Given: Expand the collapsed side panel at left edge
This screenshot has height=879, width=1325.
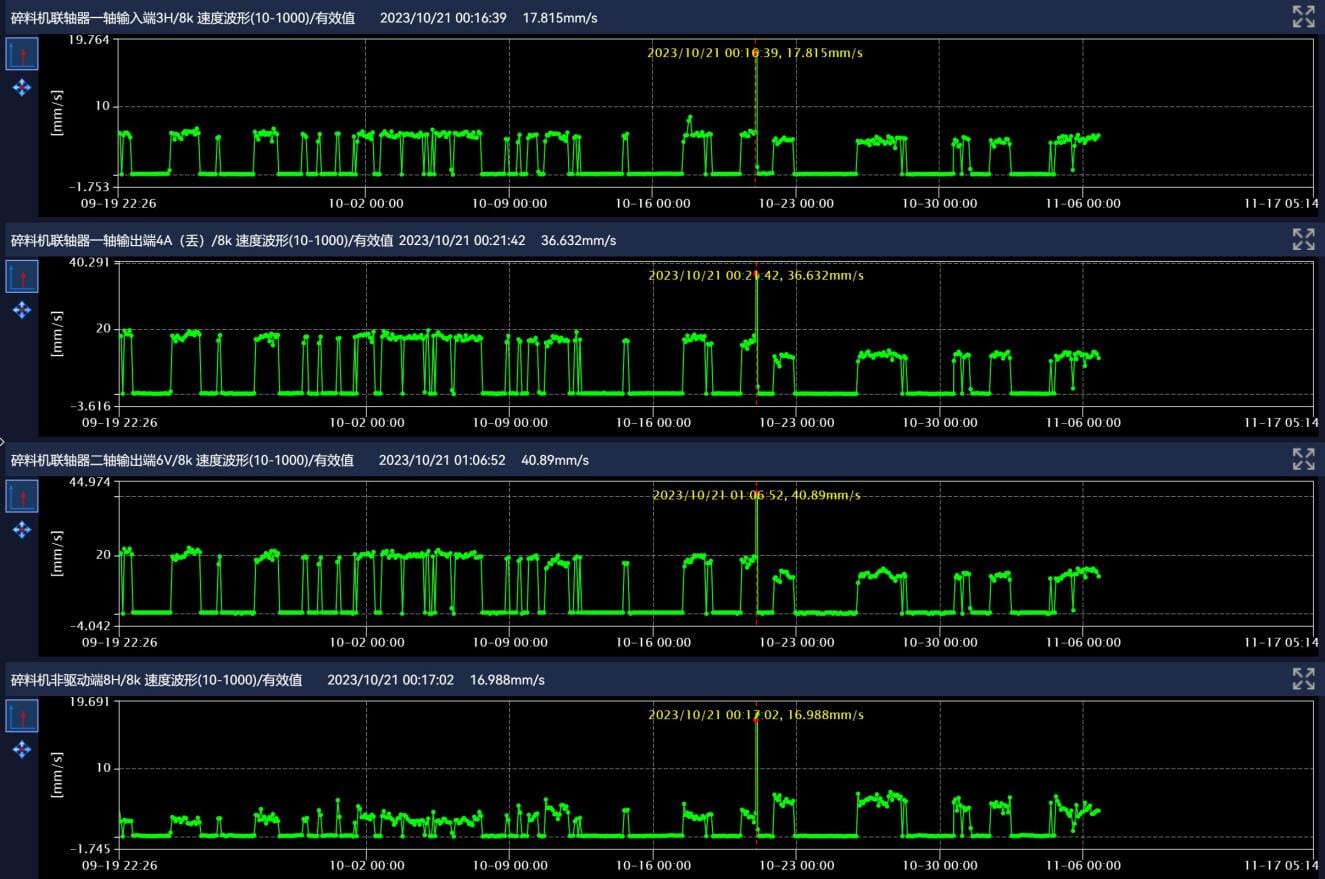Looking at the screenshot, I should point(3,440).
